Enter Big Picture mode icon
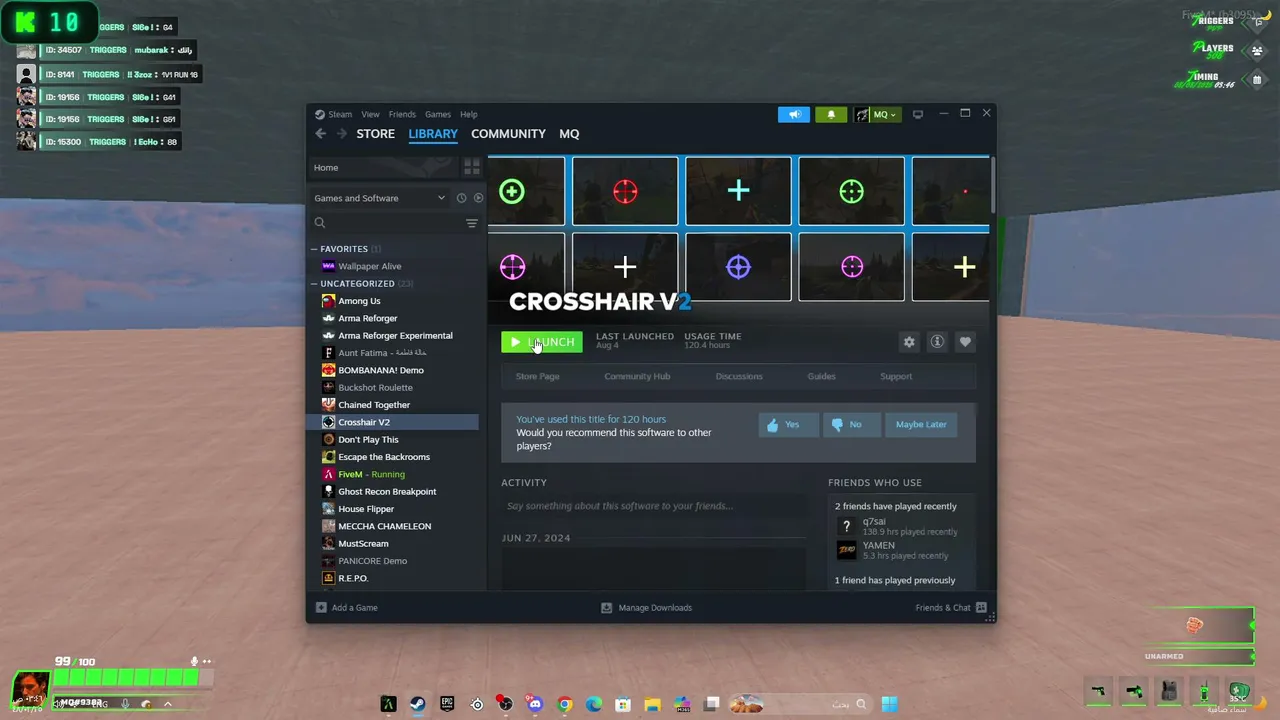1280x720 pixels. pos(918,114)
